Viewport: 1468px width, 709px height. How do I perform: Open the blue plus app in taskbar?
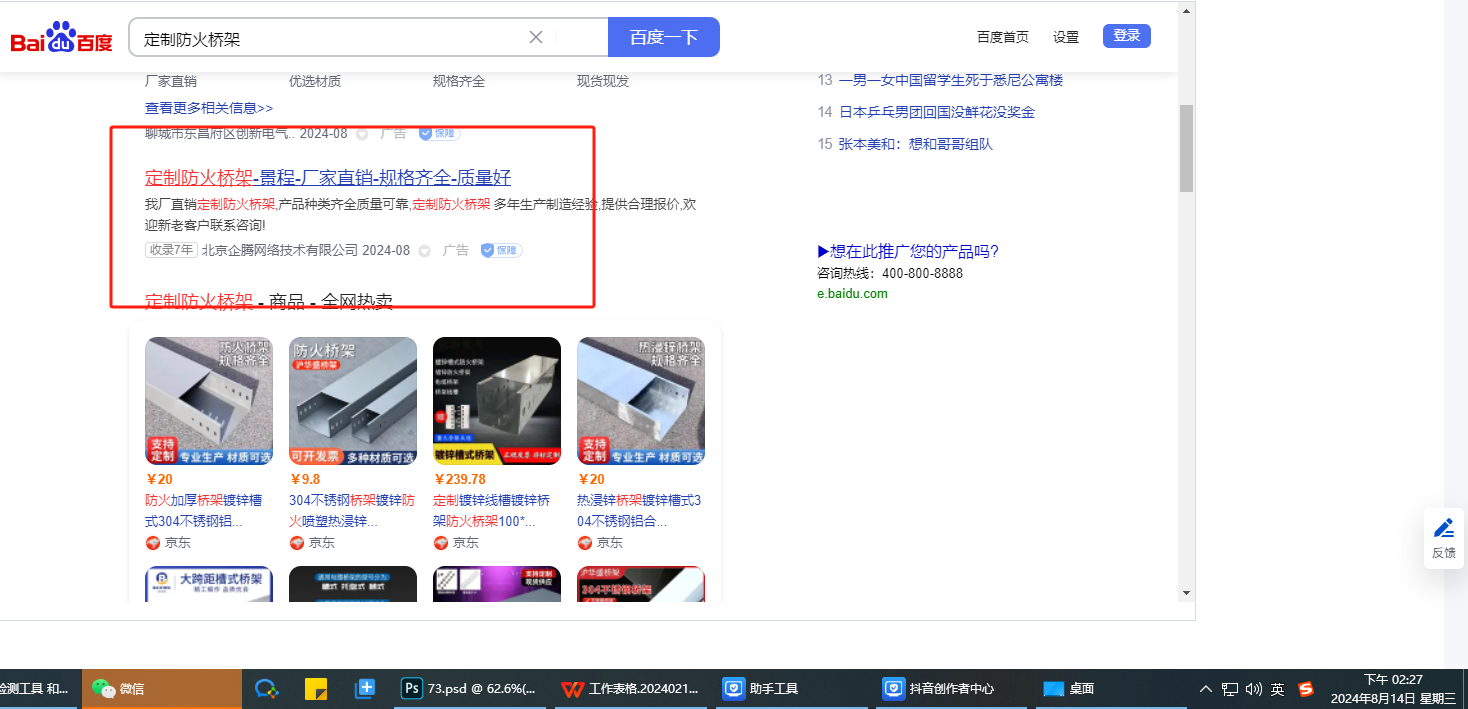click(365, 688)
